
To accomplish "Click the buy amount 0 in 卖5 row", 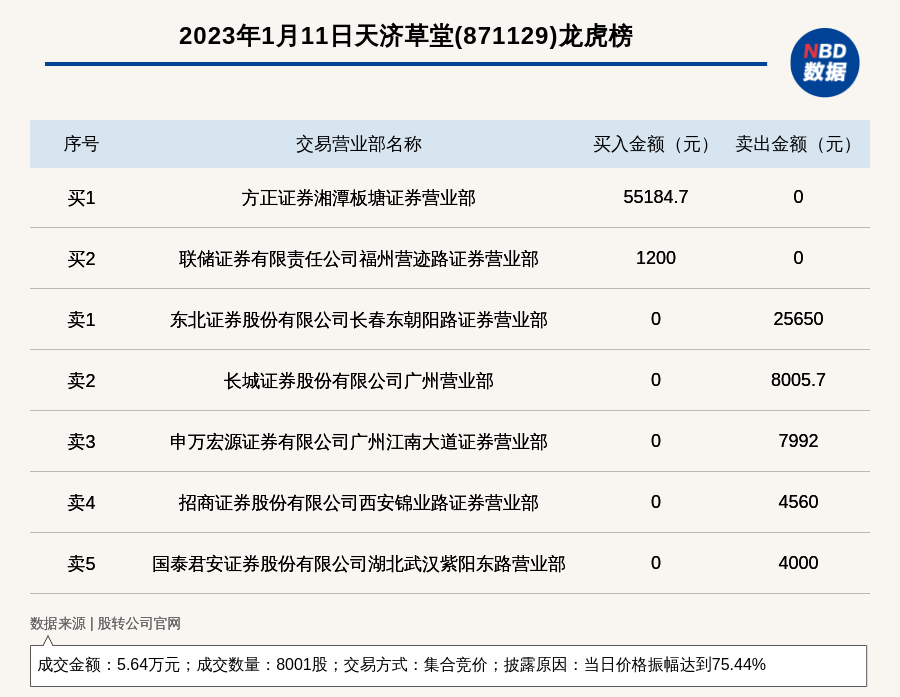I will (655, 563).
